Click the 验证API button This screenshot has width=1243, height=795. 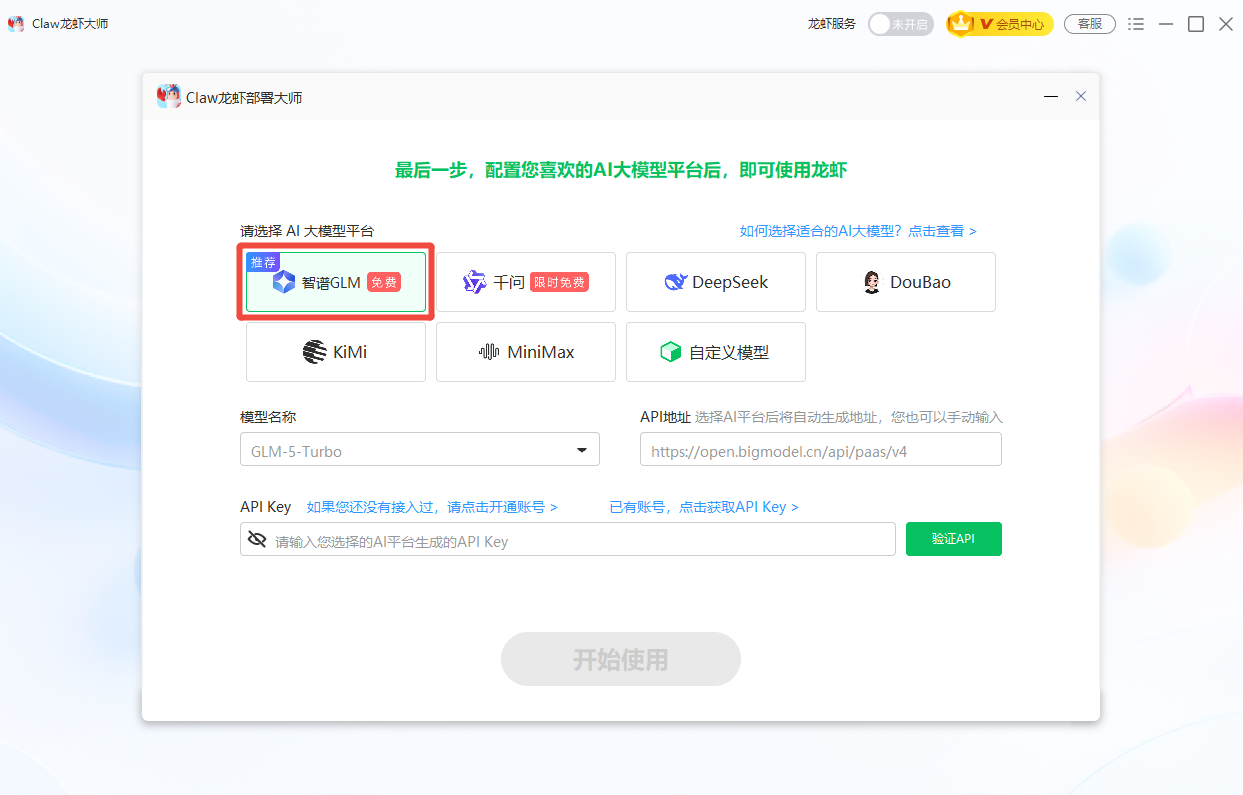coord(953,538)
